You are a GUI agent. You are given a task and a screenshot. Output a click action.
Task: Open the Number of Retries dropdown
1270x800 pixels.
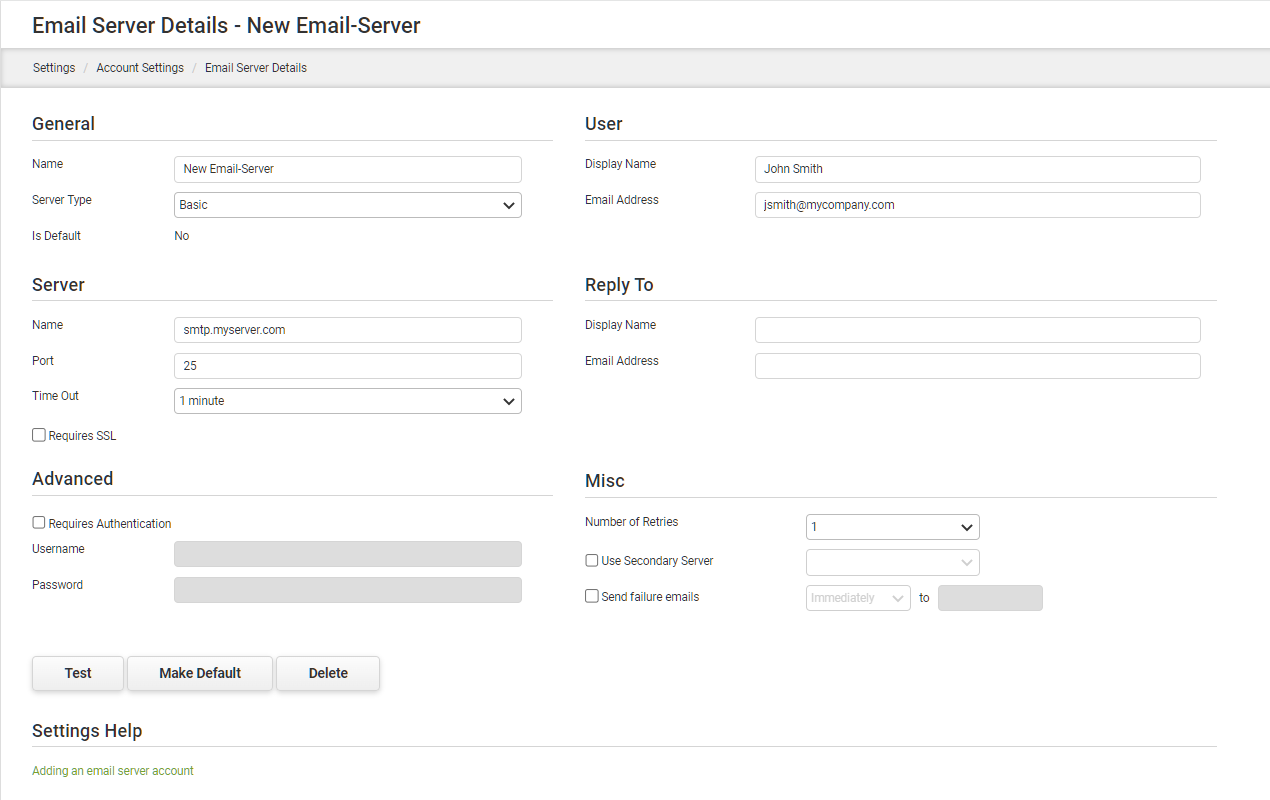click(892, 527)
